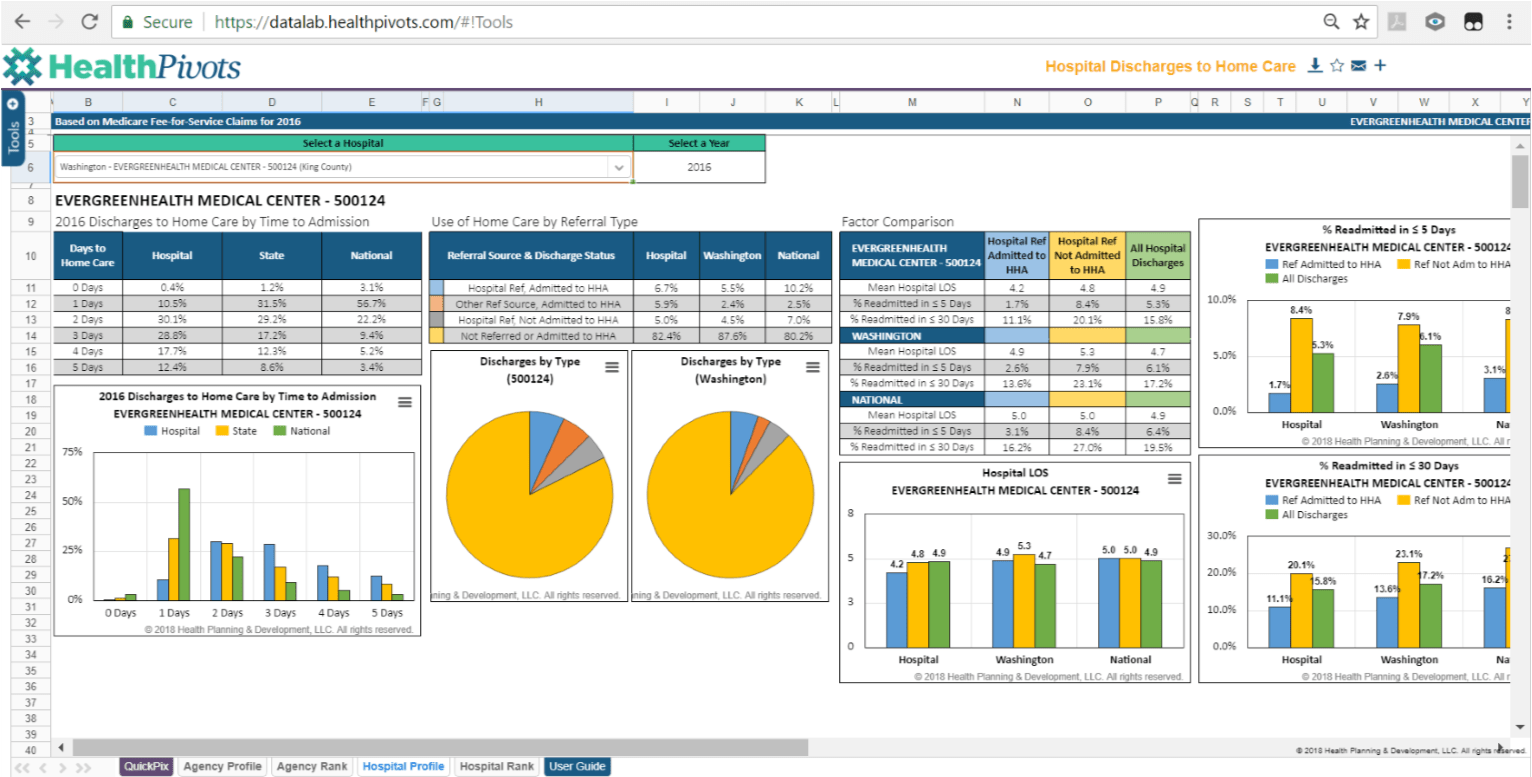Click the browser Forward arrow
Screen dimensions: 1532x777
pos(56,21)
